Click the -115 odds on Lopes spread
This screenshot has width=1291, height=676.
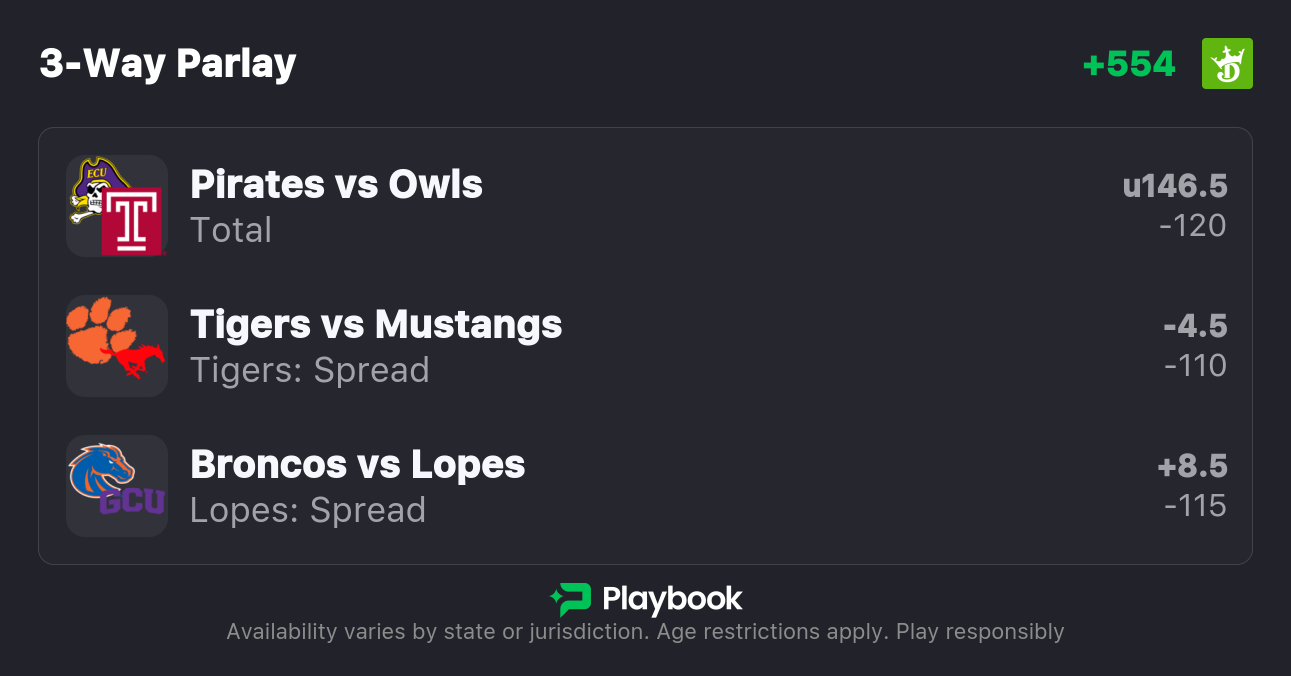[x=1195, y=506]
